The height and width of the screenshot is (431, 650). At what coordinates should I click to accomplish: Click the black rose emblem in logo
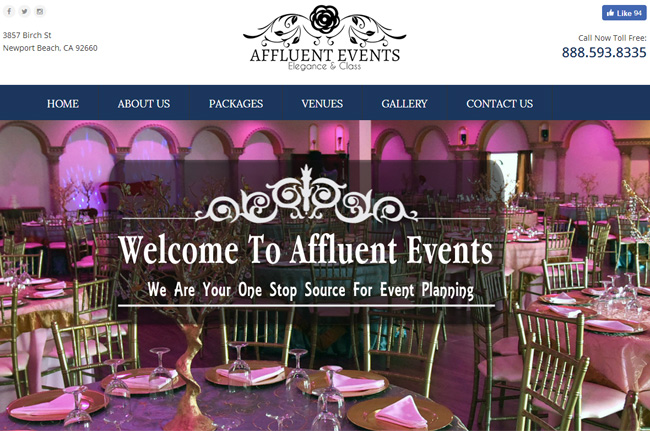tap(325, 19)
